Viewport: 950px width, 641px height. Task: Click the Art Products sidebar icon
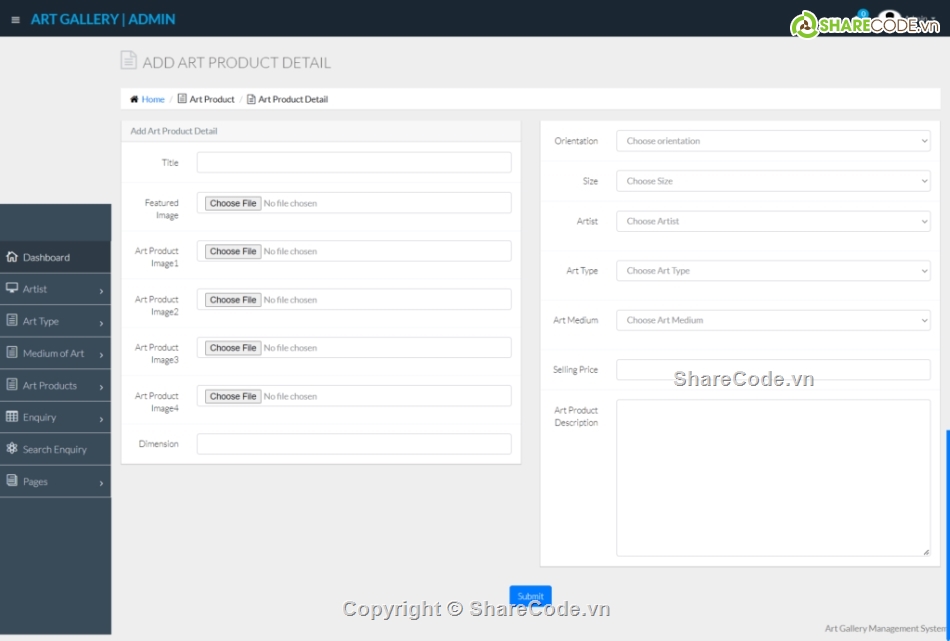click(12, 385)
